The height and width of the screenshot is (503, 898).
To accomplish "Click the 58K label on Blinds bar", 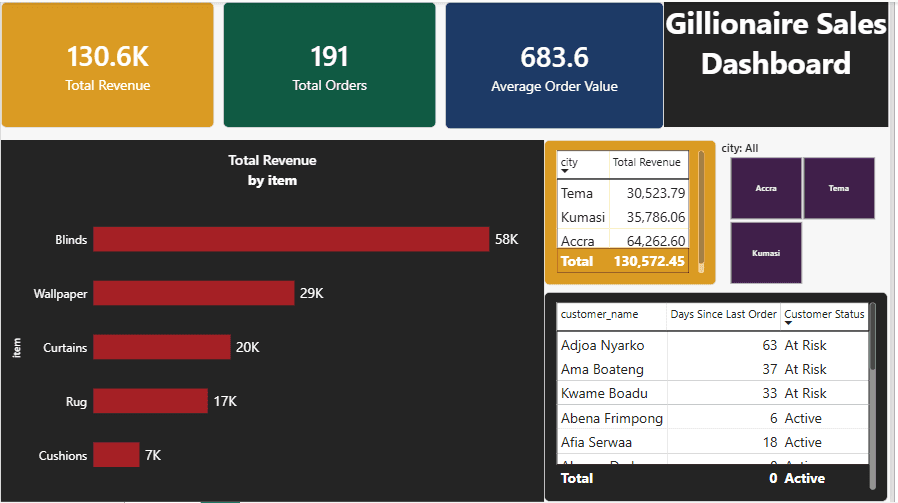I will point(506,239).
